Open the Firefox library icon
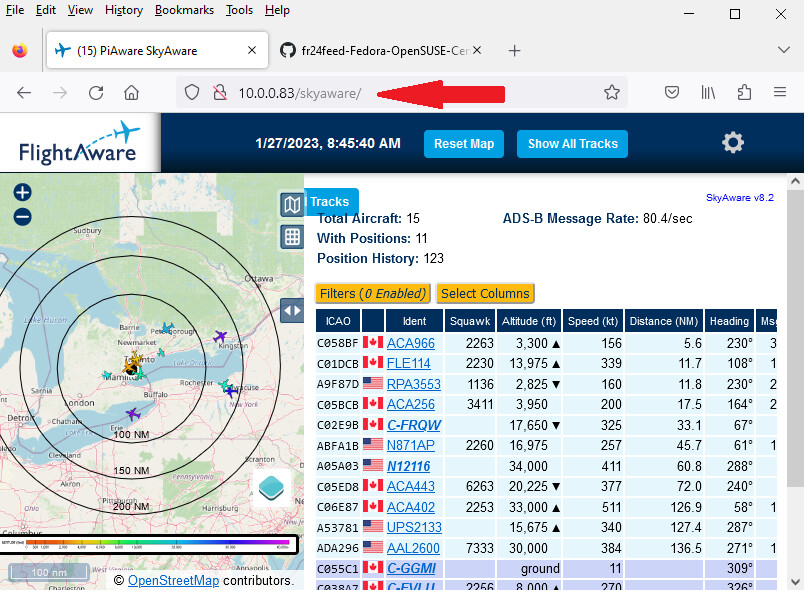This screenshot has height=594, width=808. pos(708,93)
